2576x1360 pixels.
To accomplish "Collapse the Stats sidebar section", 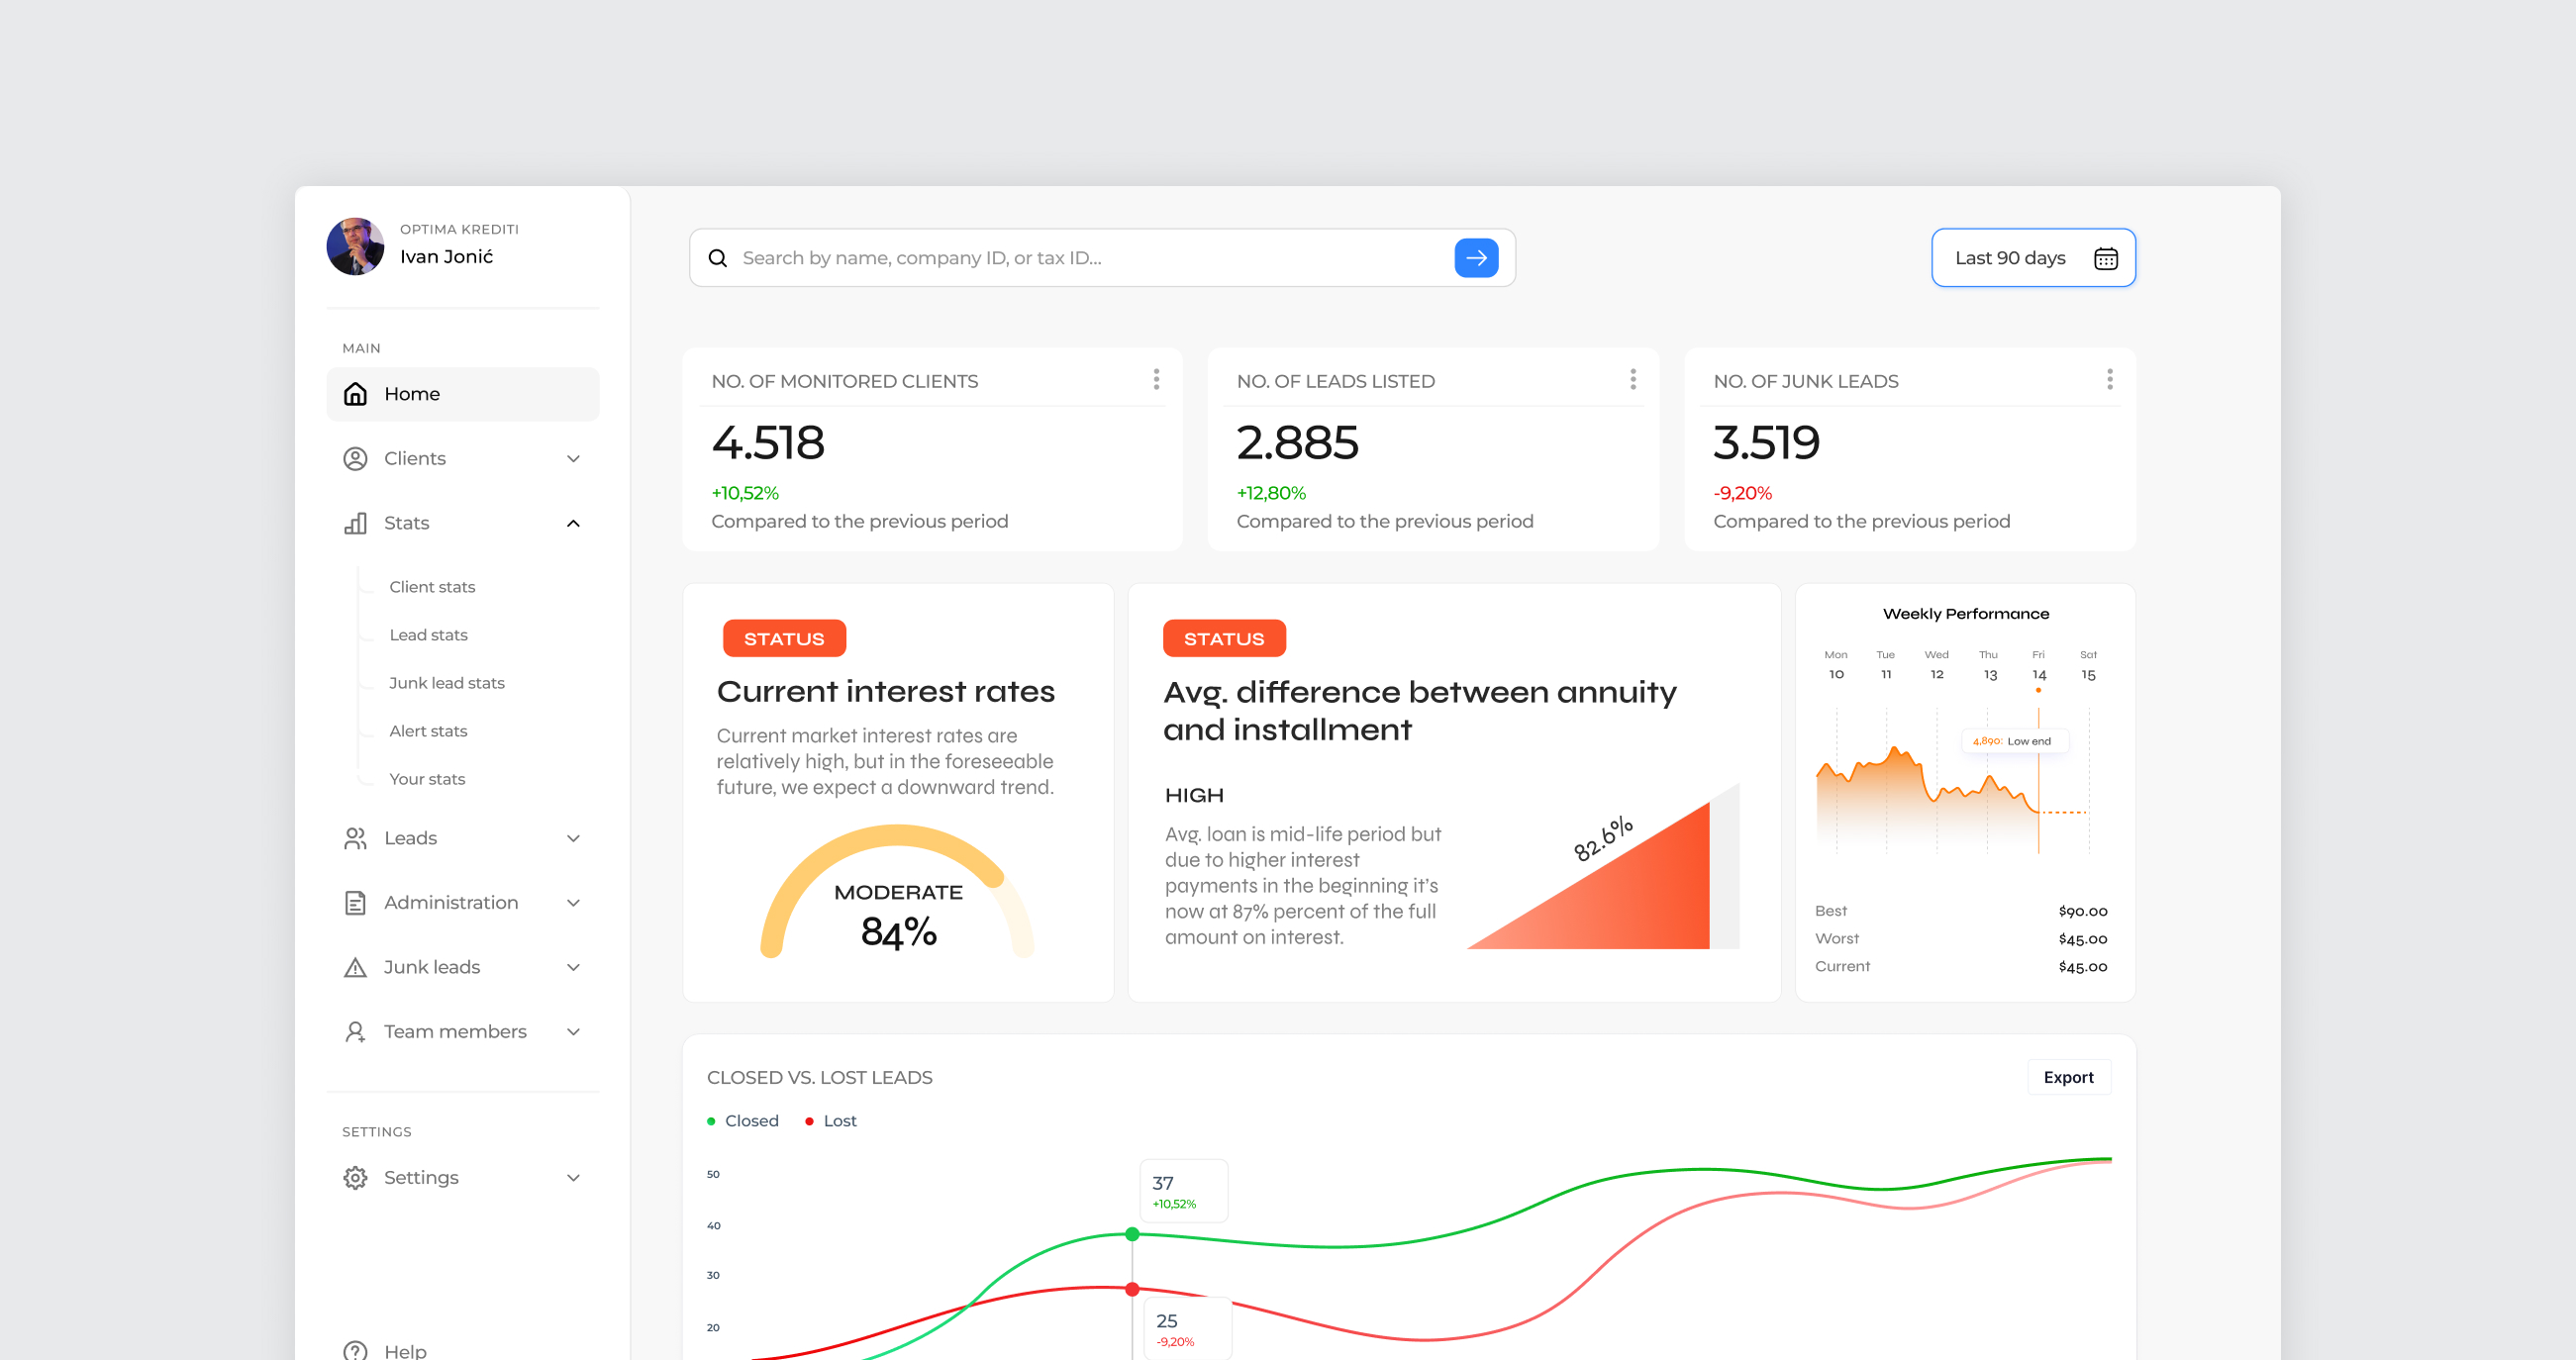I will (573, 523).
